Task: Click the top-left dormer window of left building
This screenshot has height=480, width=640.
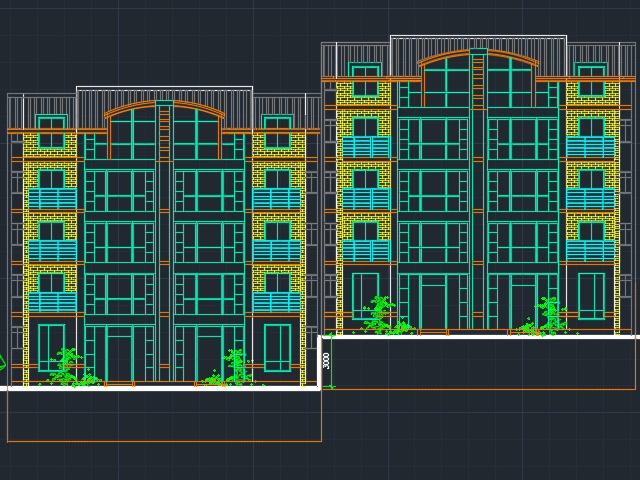Action: pos(51,131)
